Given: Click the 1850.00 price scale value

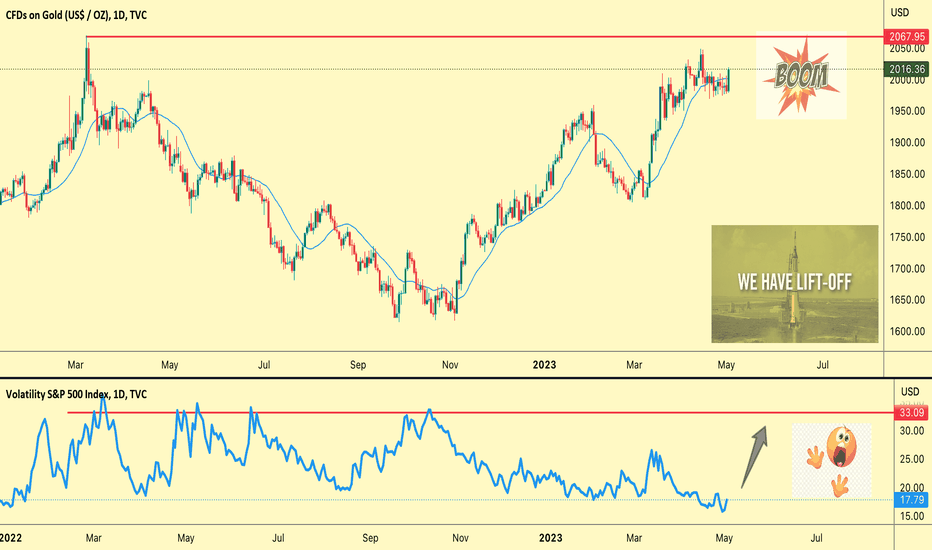Looking at the screenshot, I should [907, 174].
